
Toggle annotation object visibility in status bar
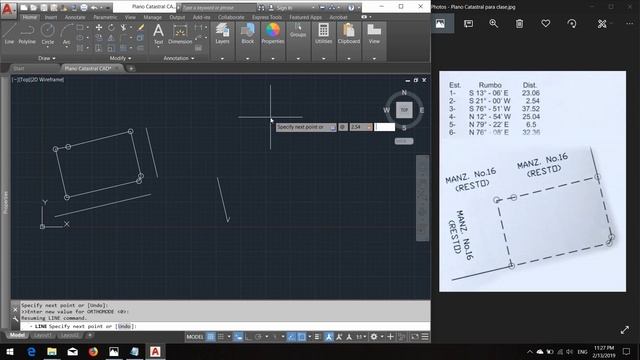pos(329,337)
